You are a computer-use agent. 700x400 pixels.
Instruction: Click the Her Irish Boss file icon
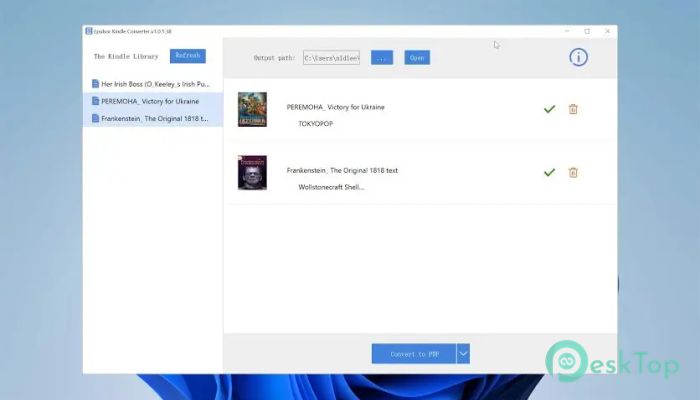(95, 83)
